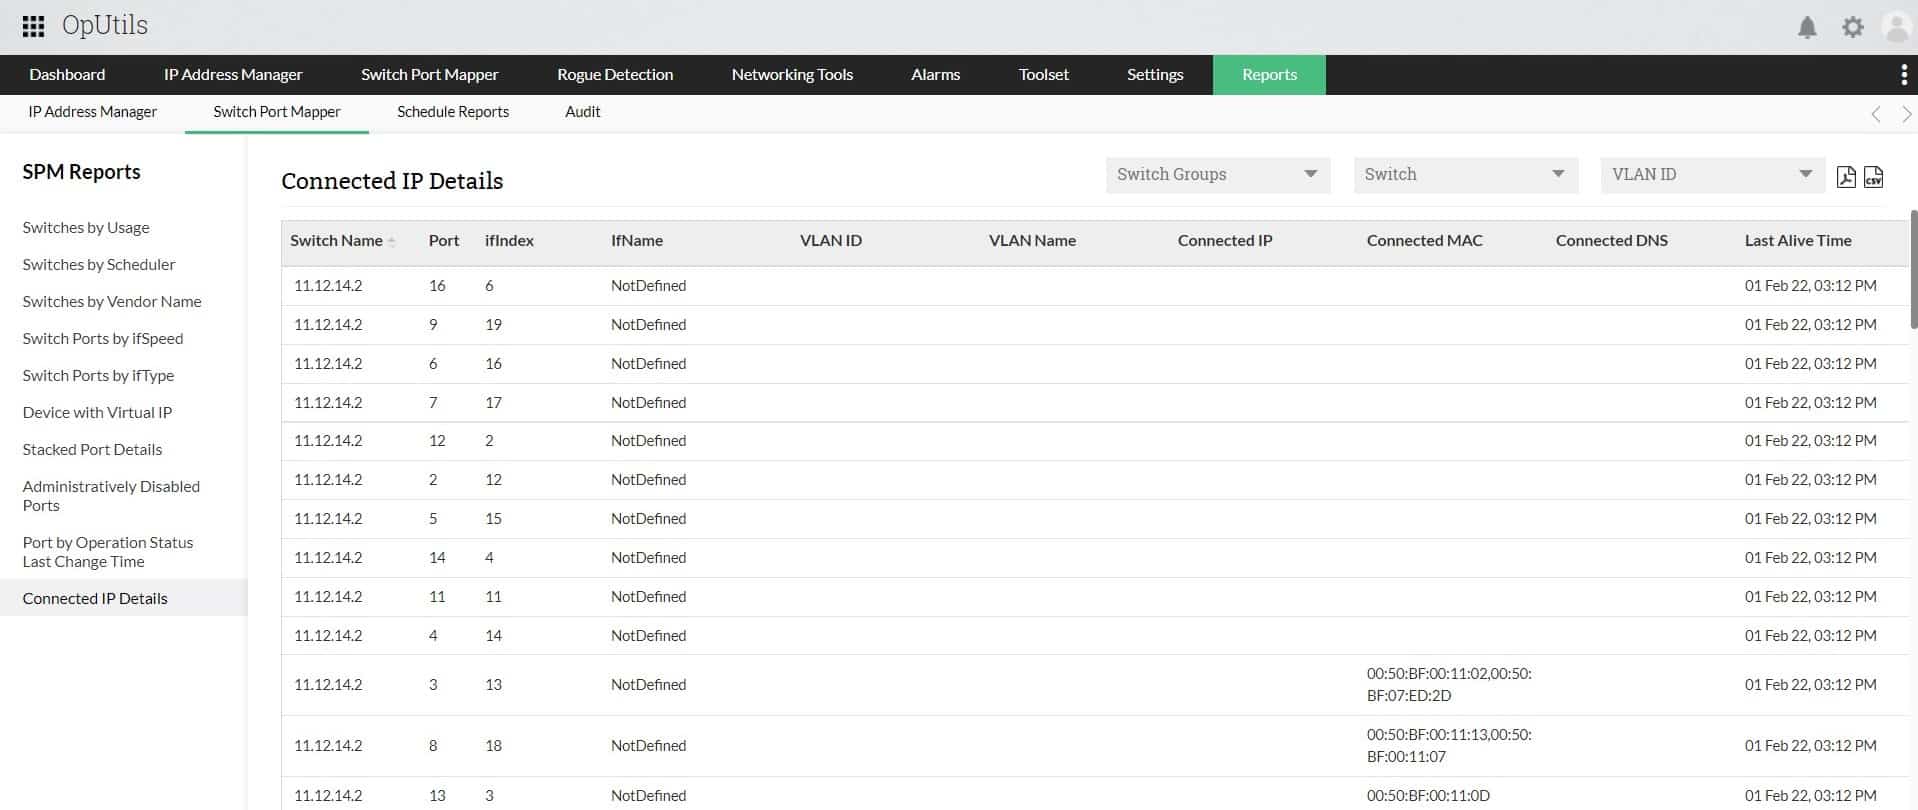Switch to IP Address Manager reports sub-tab

click(92, 112)
